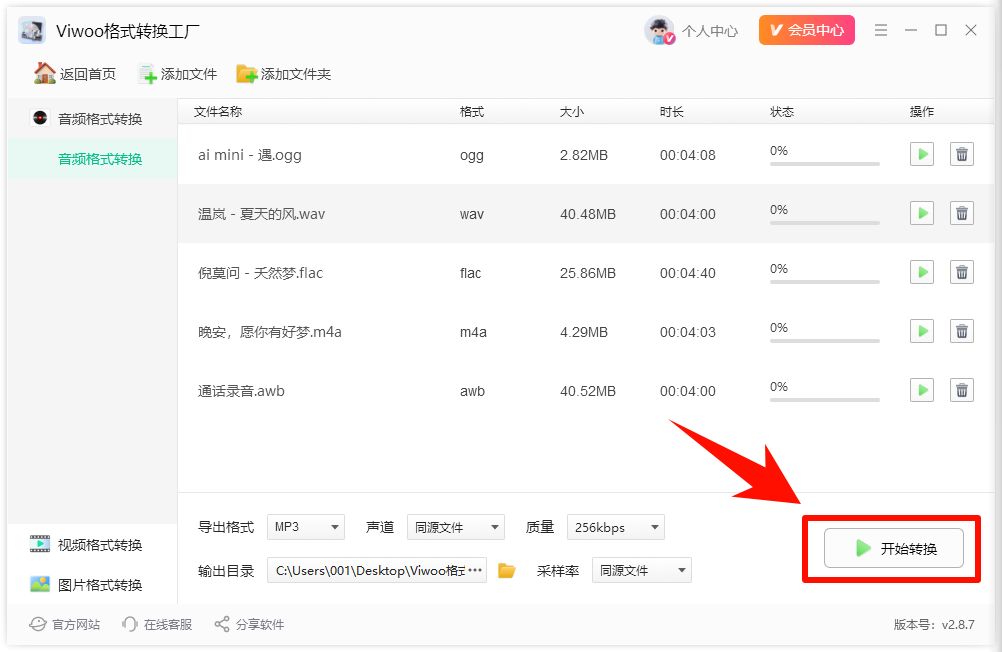Play ai mini - 遇.ogg file
This screenshot has width=1002, height=652.
pyautogui.click(x=921, y=154)
